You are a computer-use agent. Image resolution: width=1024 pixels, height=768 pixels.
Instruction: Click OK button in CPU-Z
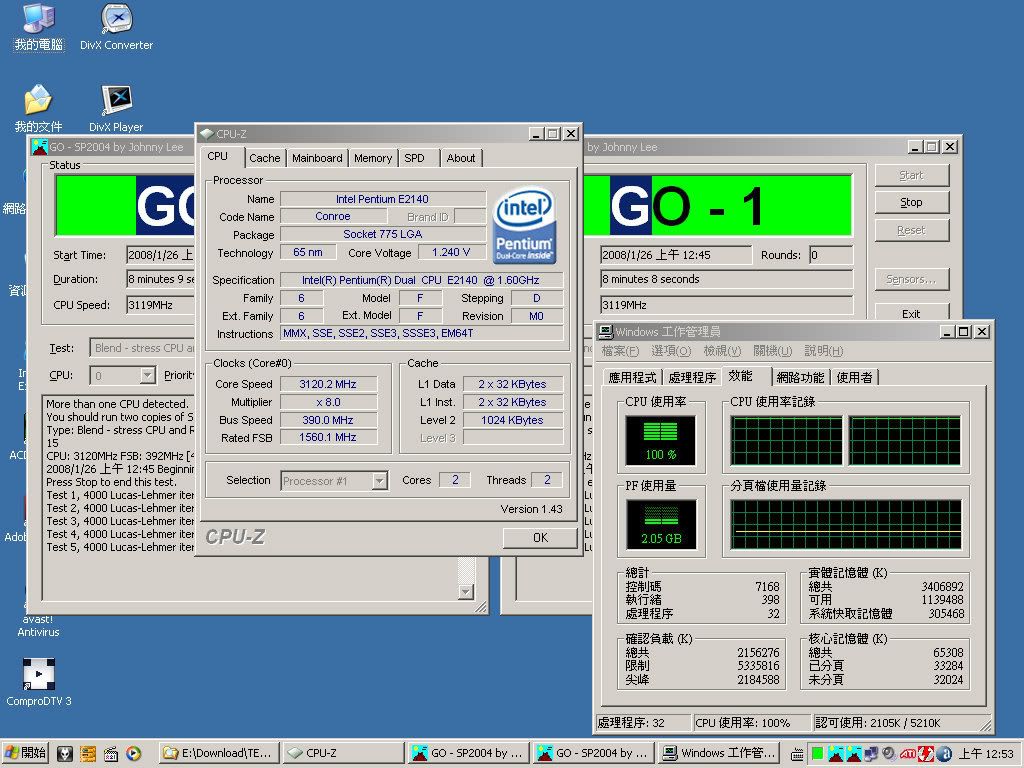pyautogui.click(x=540, y=537)
